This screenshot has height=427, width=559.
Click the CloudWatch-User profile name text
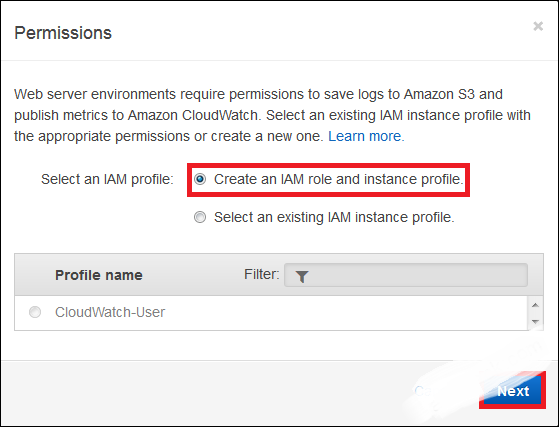(x=110, y=312)
